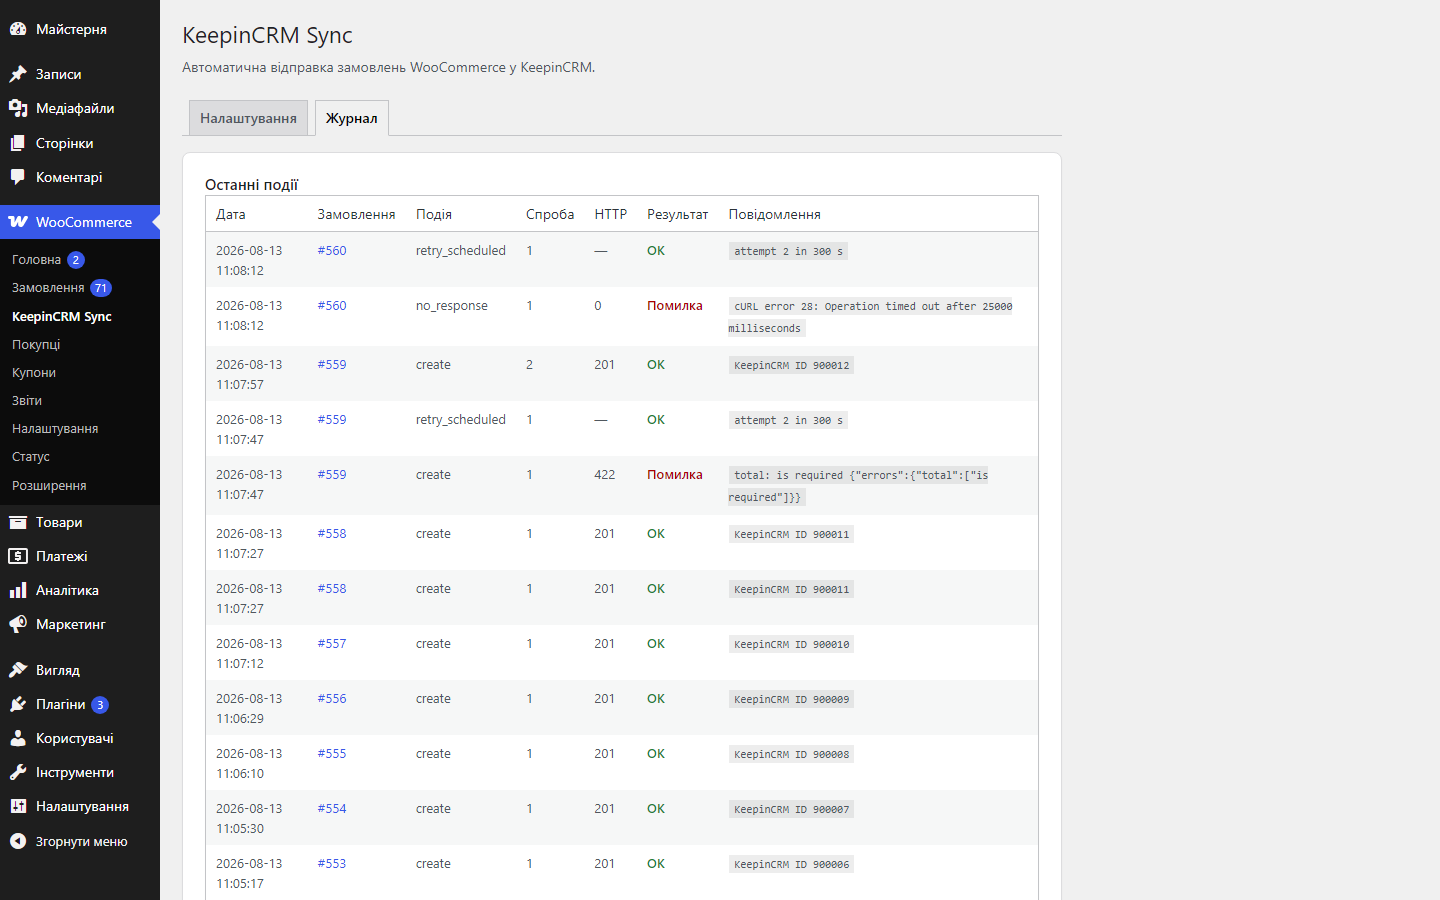Click the Плагіни plug icon
1440x900 pixels.
[18, 704]
